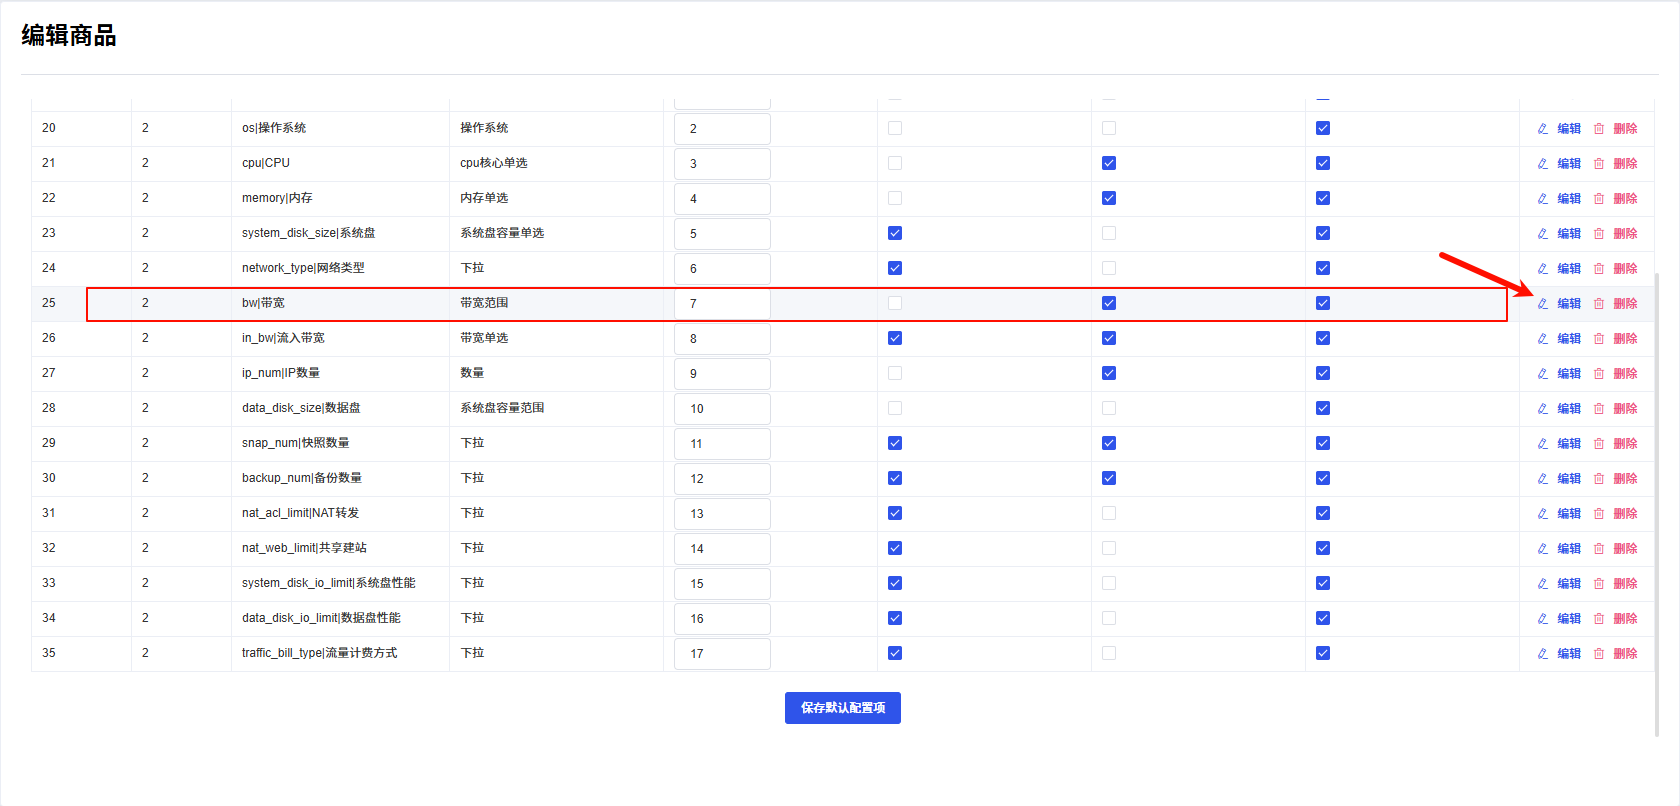Uncheck the middle checkbox in ip_num|IP数量 row
This screenshot has width=1680, height=806.
click(1109, 373)
